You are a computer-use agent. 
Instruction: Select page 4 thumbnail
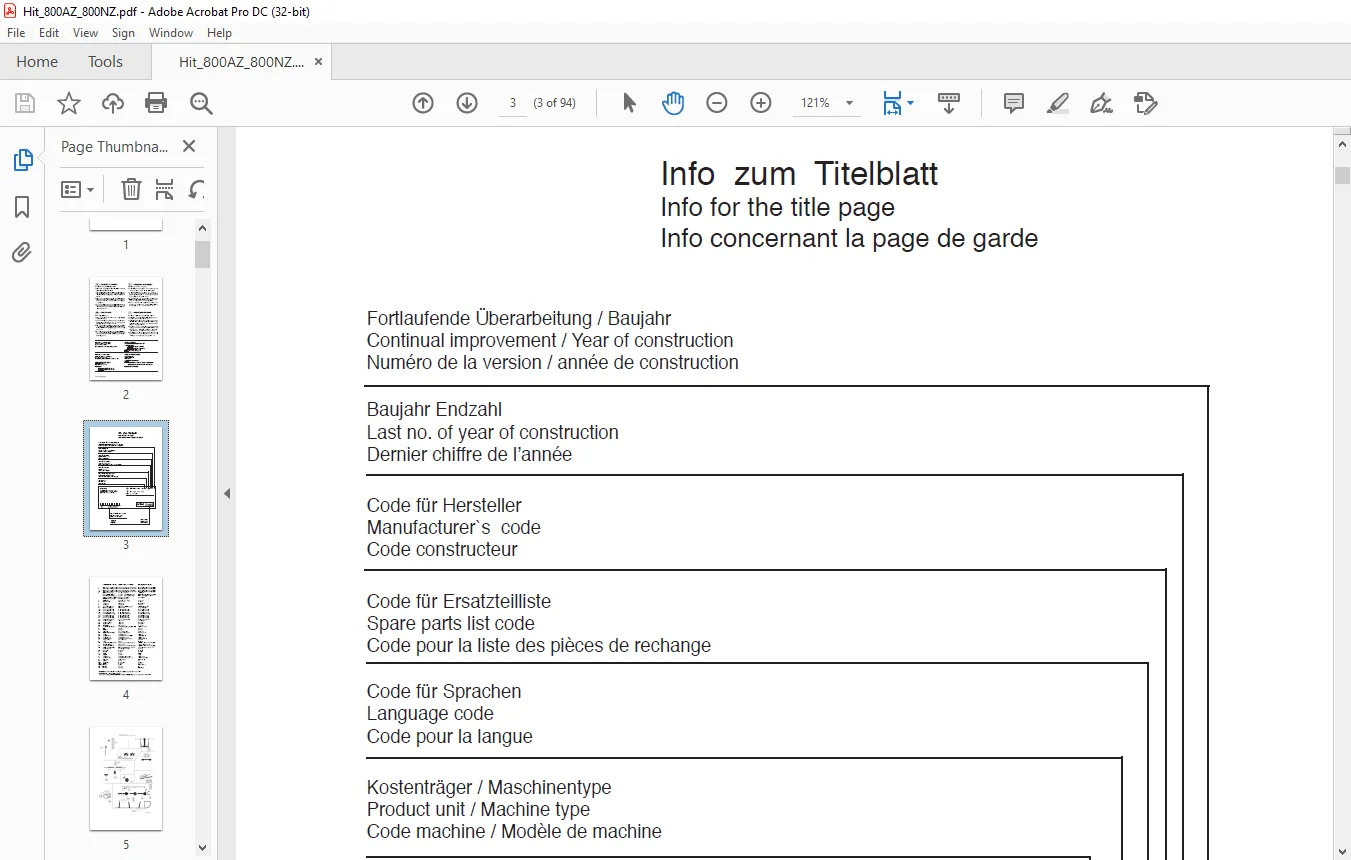pyautogui.click(x=126, y=629)
